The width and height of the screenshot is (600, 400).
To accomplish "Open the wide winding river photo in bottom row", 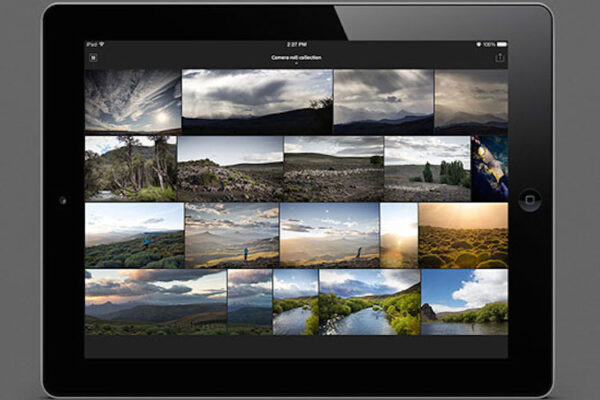I will tap(369, 301).
